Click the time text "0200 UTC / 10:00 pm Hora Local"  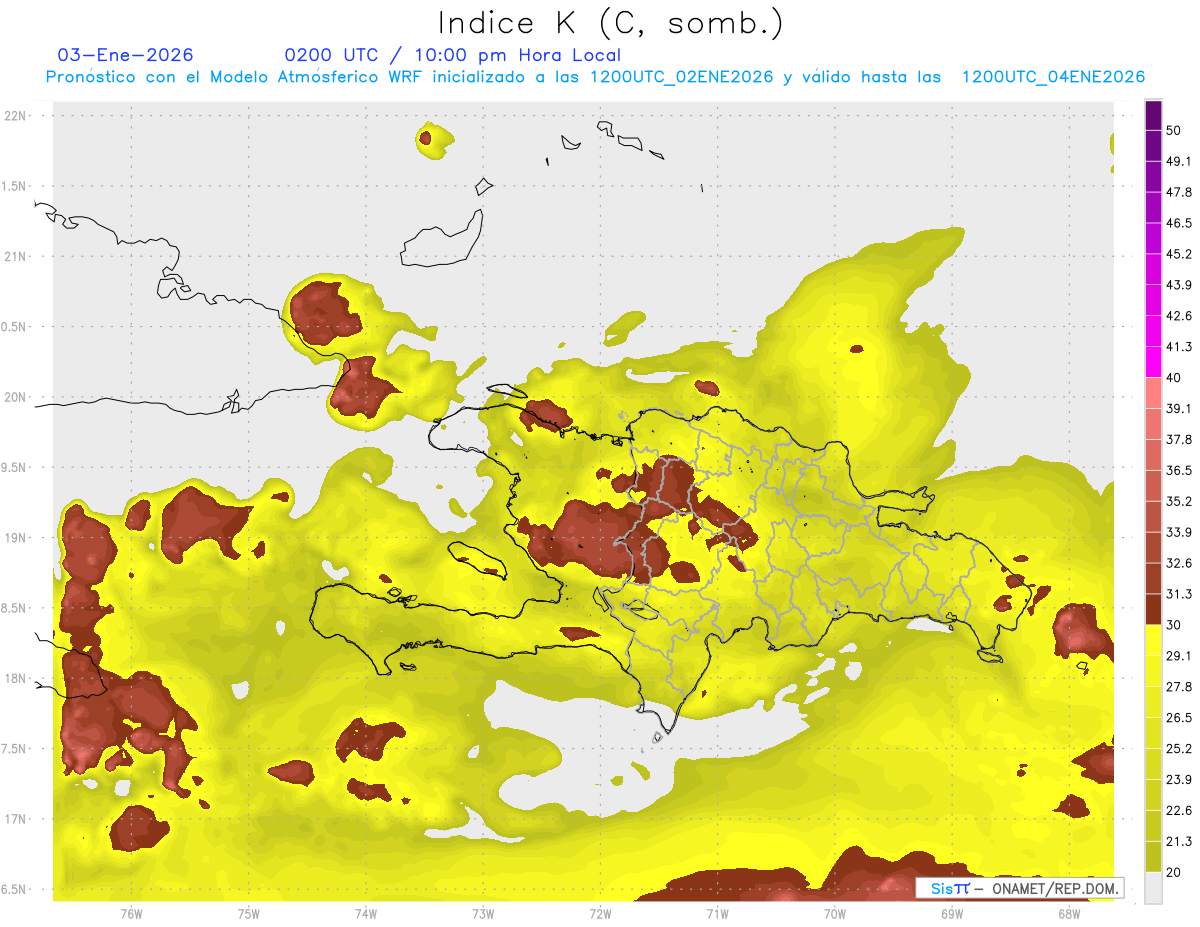[x=453, y=55]
